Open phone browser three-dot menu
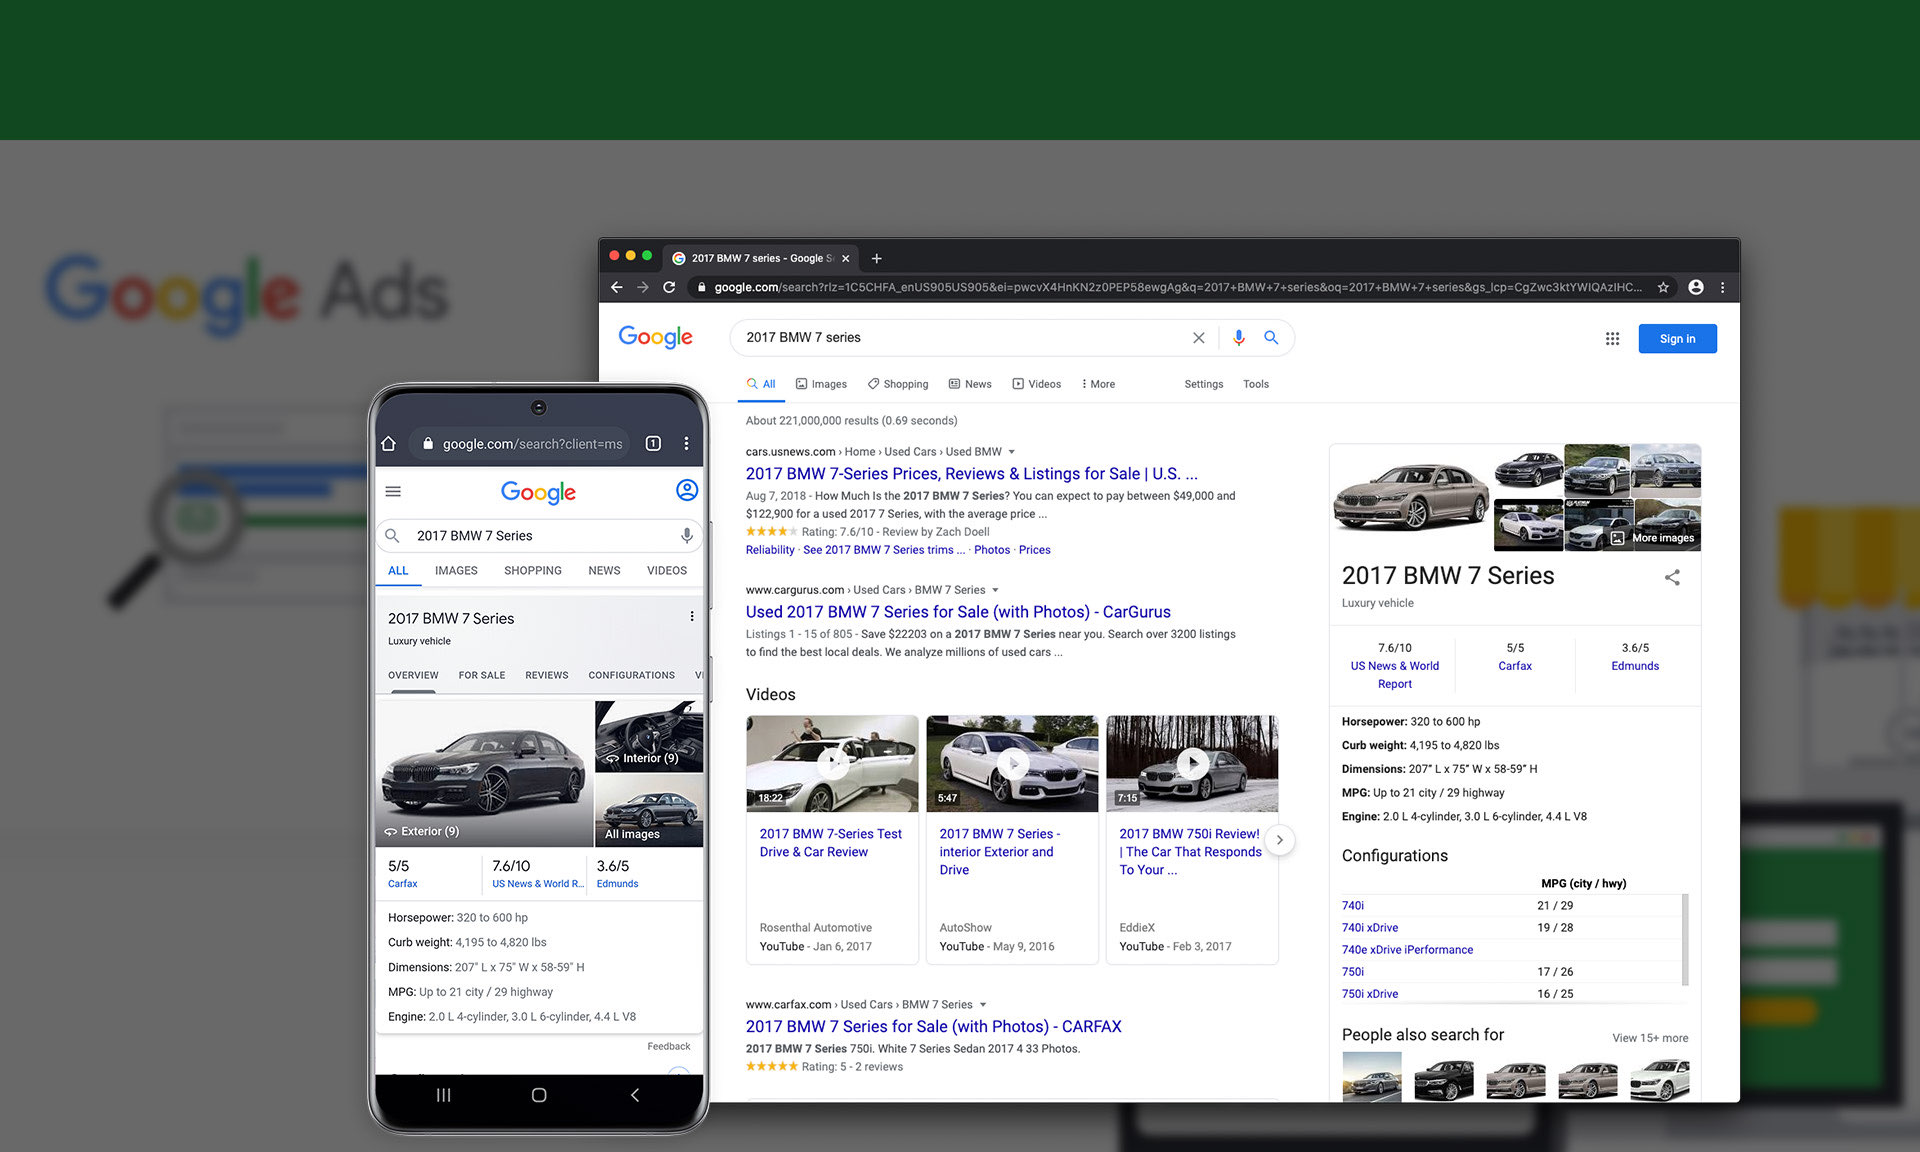Screen dimensions: 1920x1152 click(x=686, y=443)
